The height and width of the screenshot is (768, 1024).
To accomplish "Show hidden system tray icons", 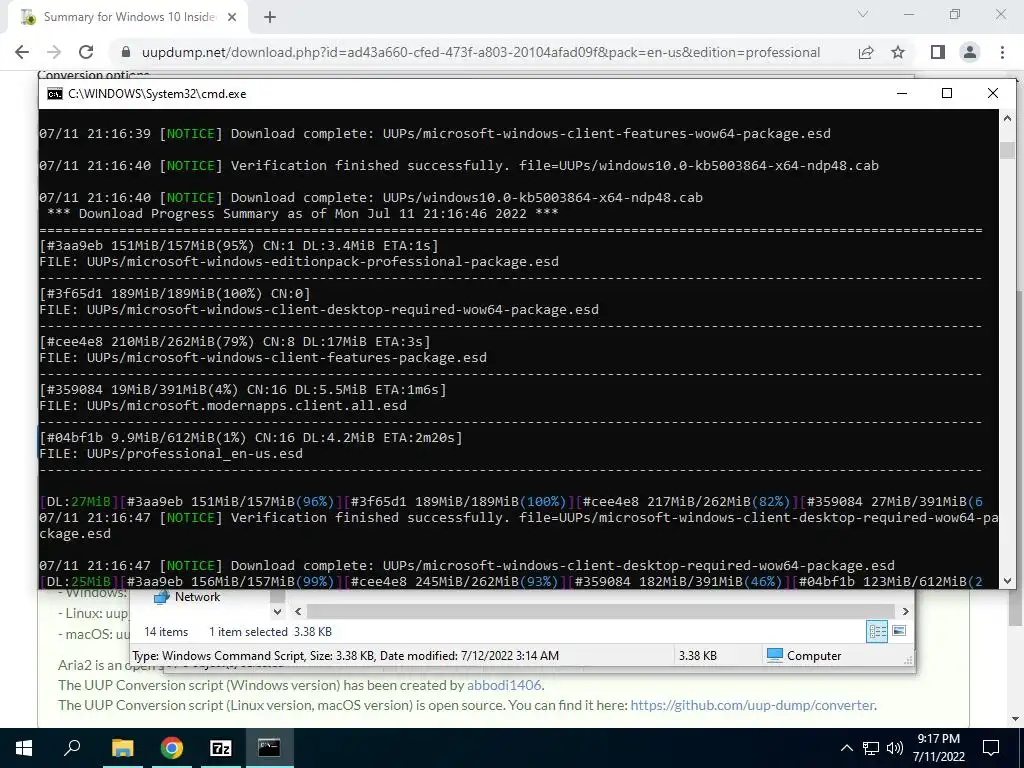I will [846, 748].
